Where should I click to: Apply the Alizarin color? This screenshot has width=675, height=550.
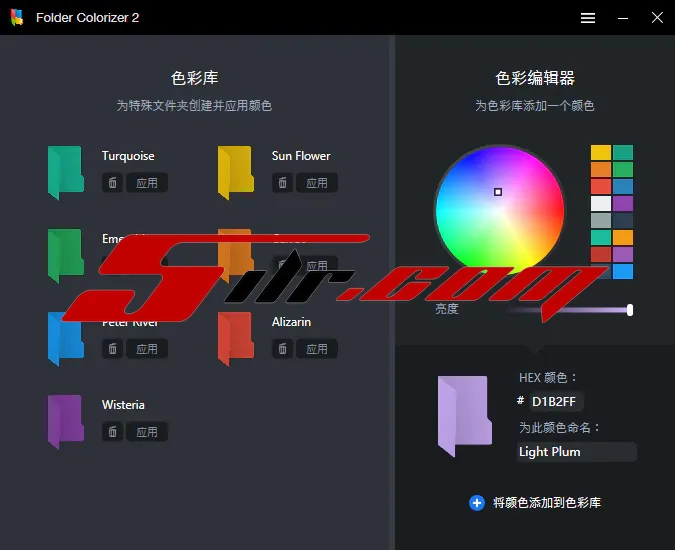(317, 349)
